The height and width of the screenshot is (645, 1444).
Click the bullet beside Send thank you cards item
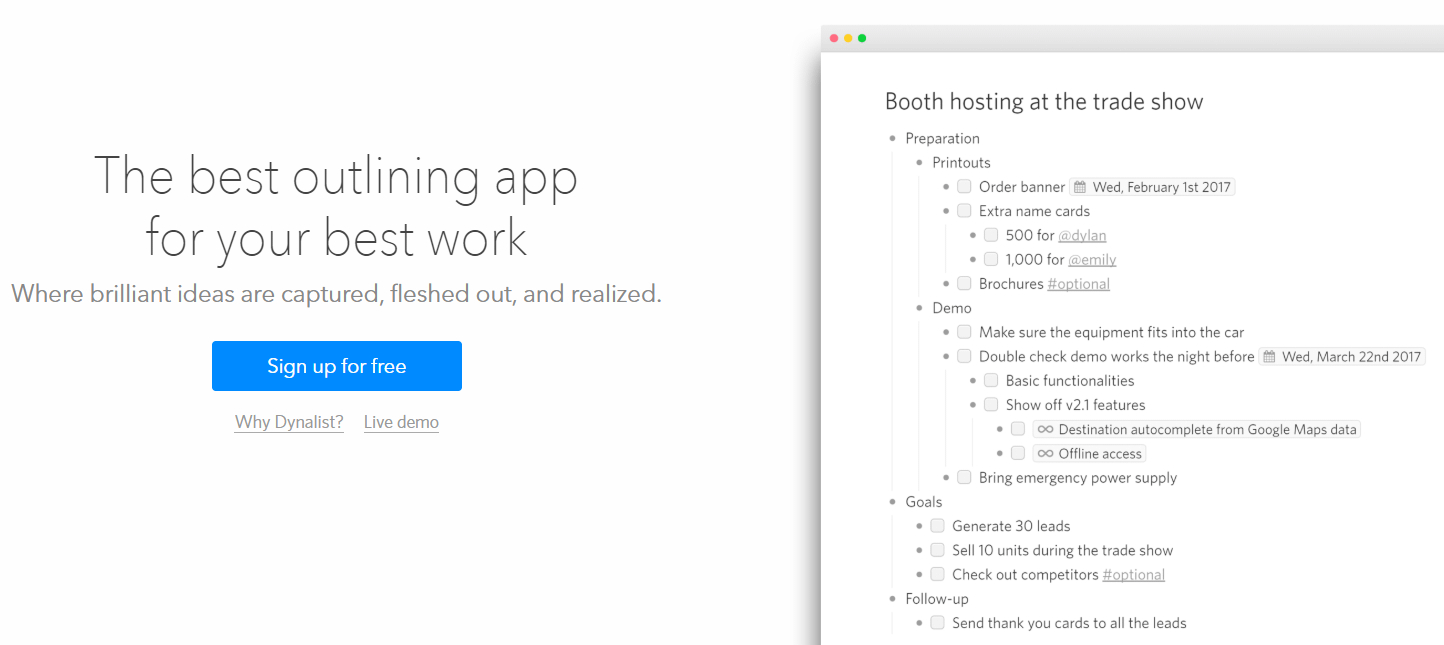coord(920,622)
